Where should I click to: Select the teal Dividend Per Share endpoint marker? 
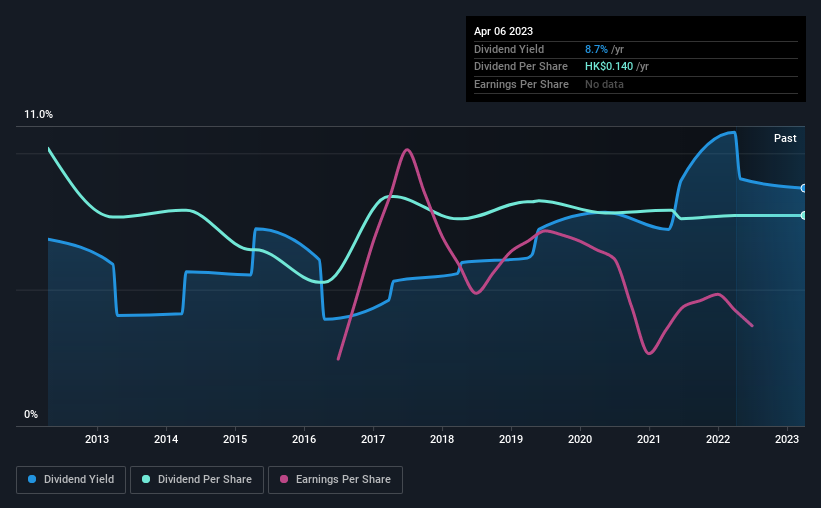coord(804,215)
